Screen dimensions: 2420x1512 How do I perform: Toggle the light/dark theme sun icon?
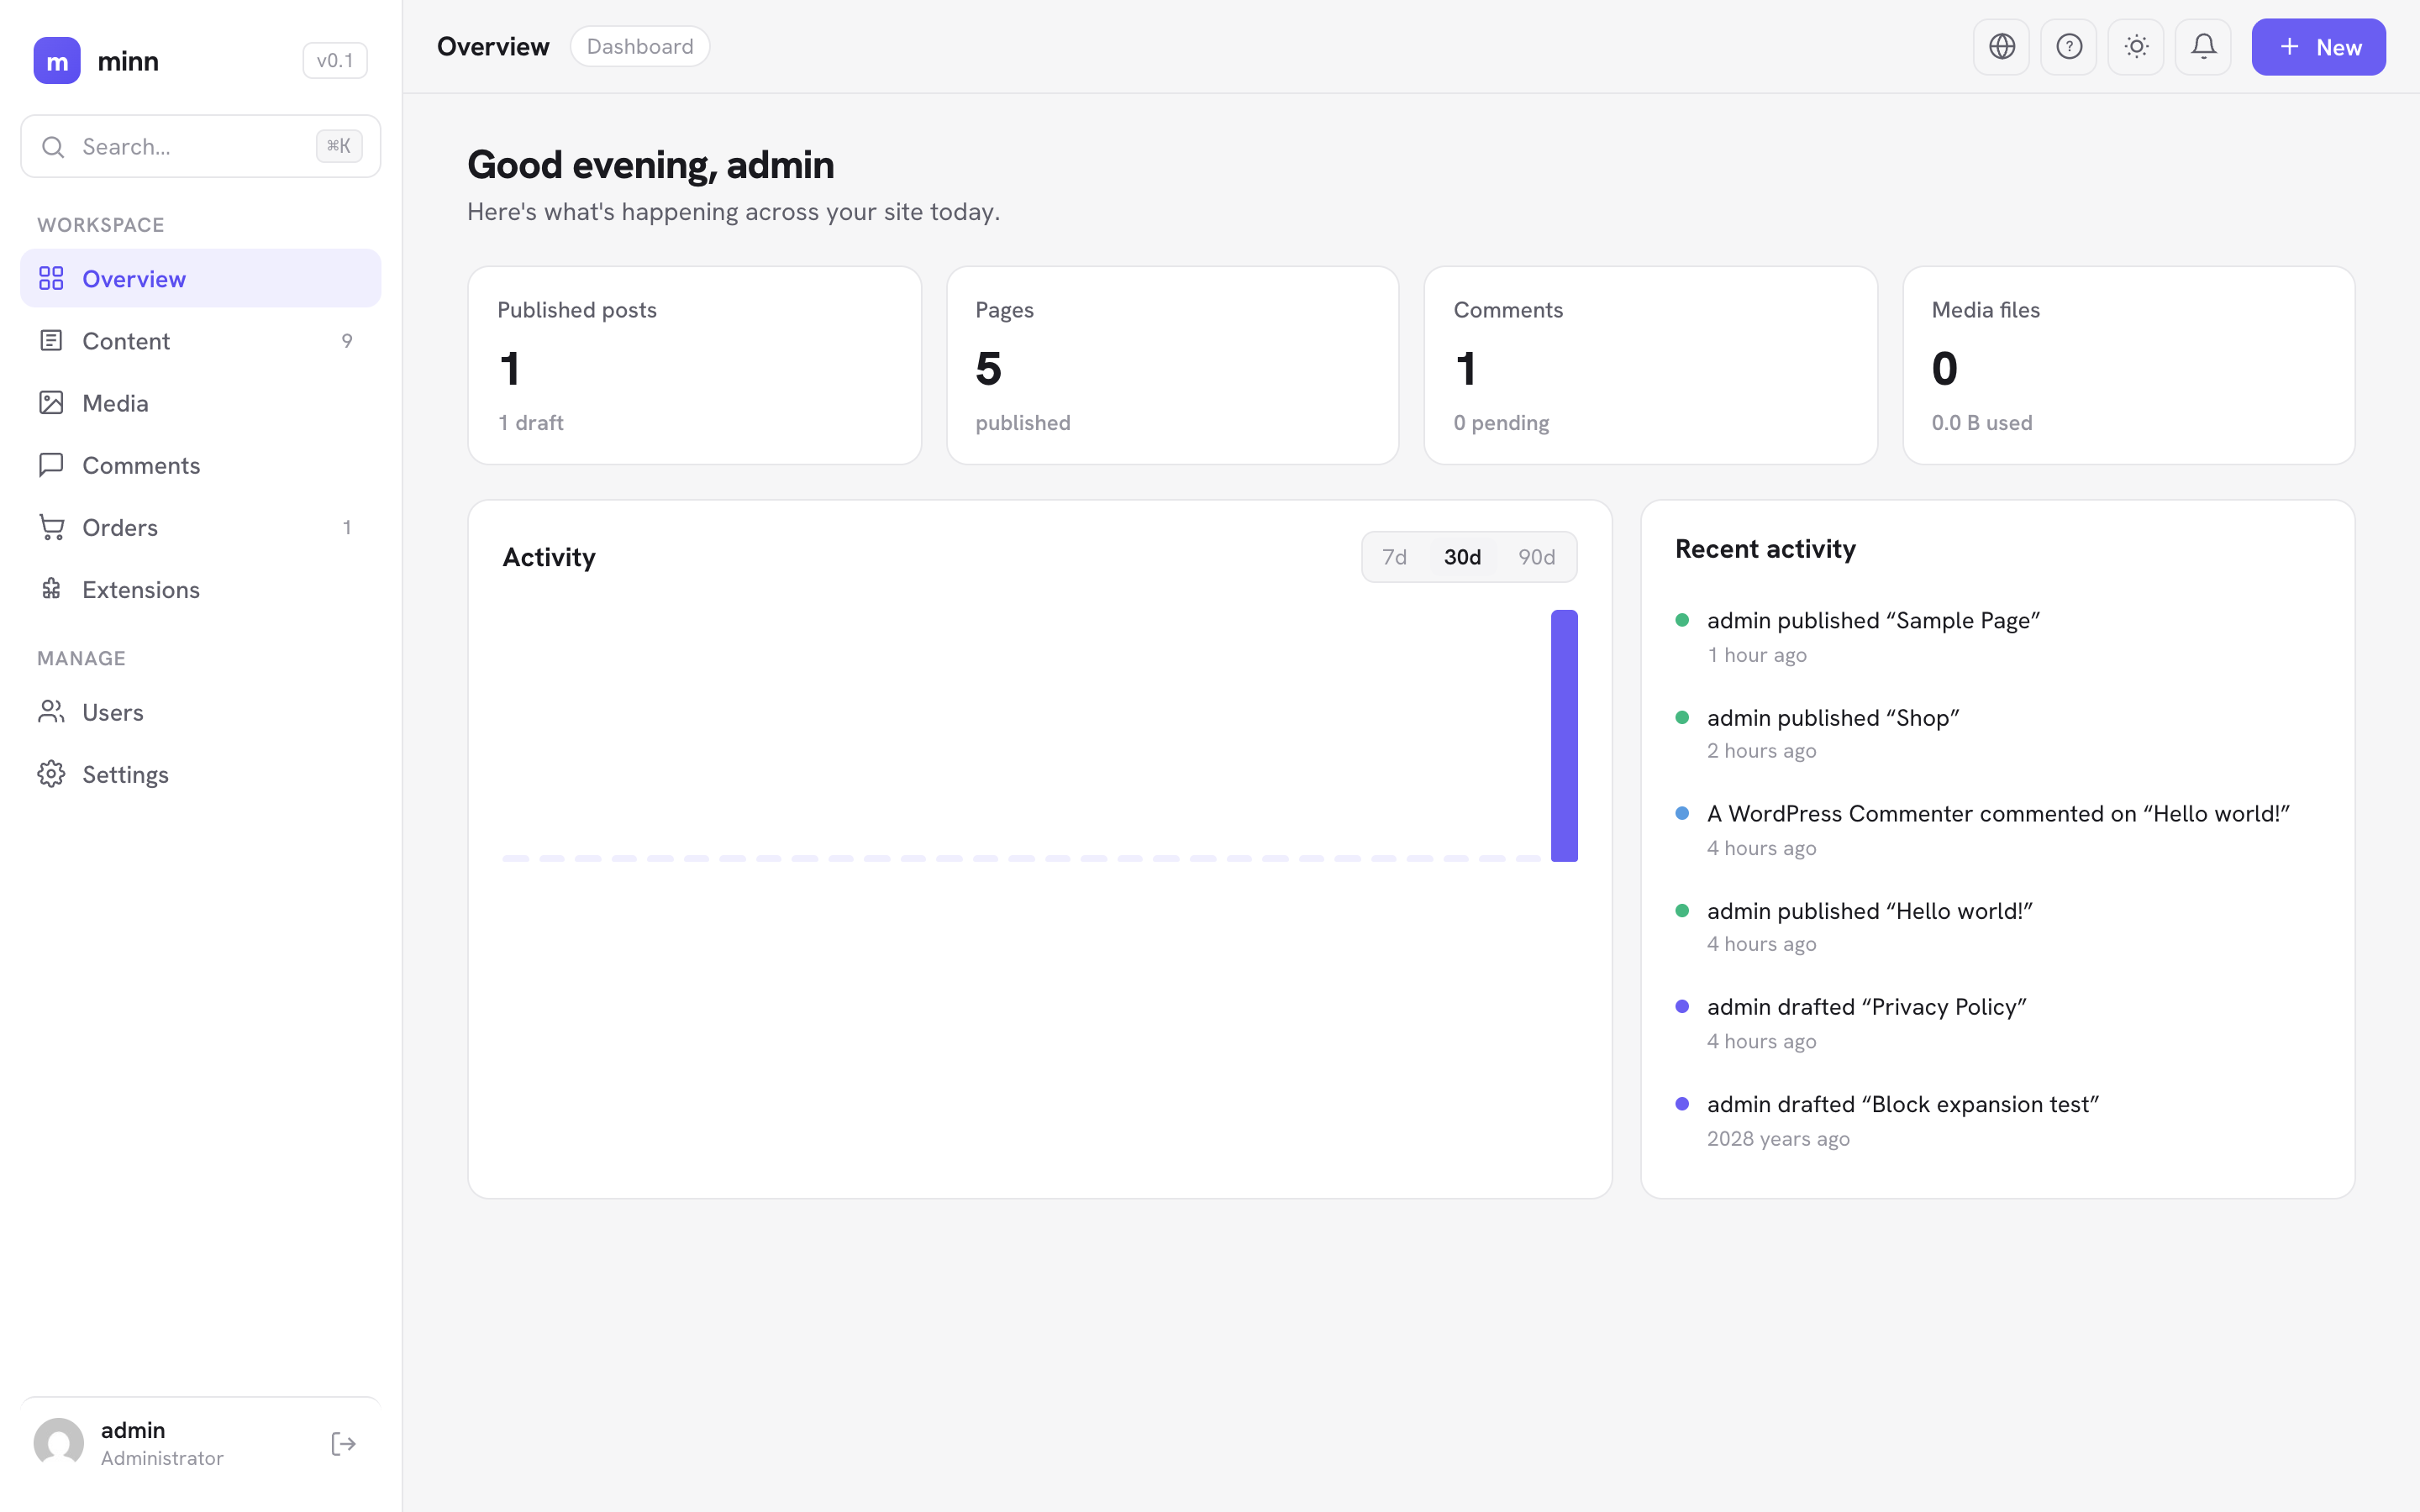coord(2136,47)
